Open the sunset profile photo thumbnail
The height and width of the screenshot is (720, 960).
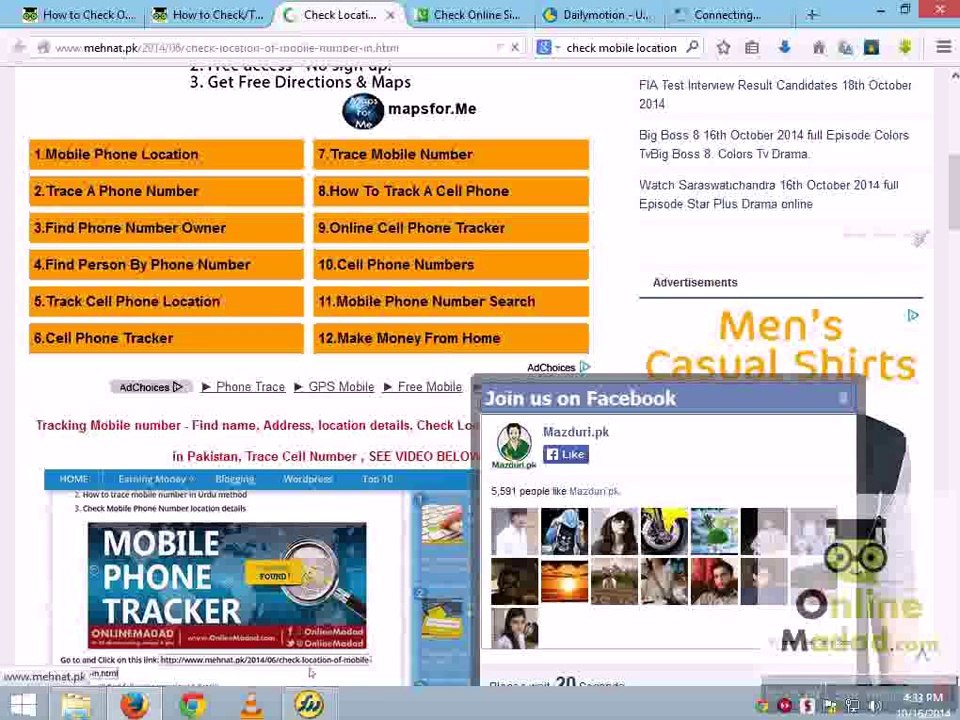click(x=564, y=581)
